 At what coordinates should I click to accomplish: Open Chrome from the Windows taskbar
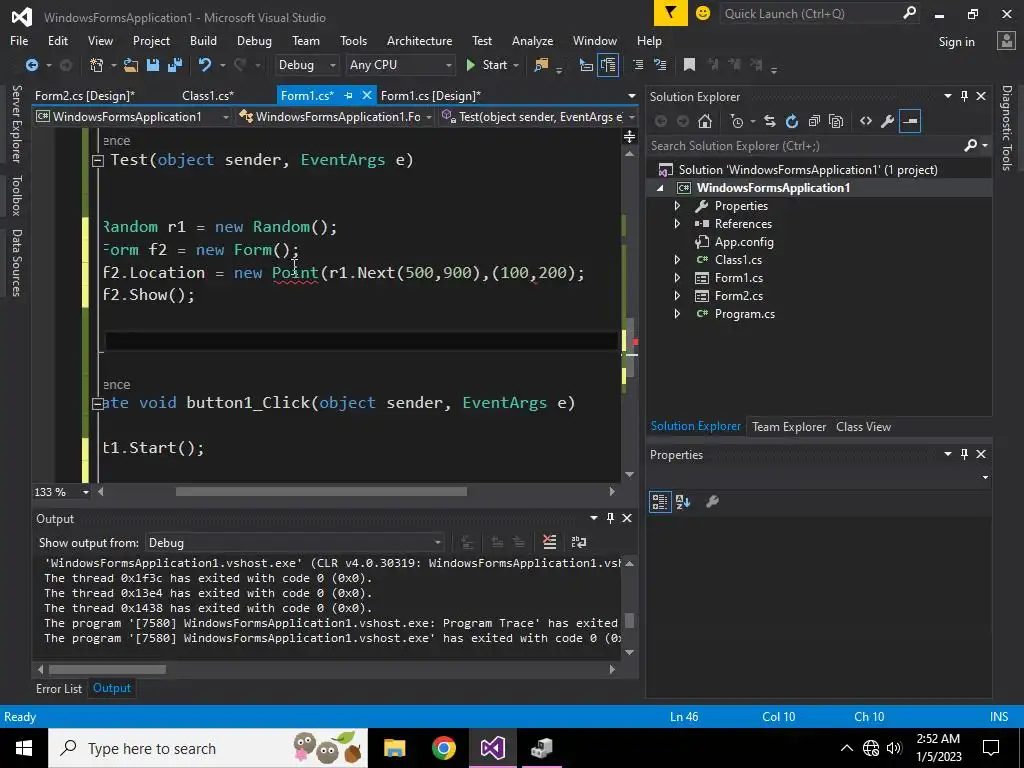click(x=443, y=748)
